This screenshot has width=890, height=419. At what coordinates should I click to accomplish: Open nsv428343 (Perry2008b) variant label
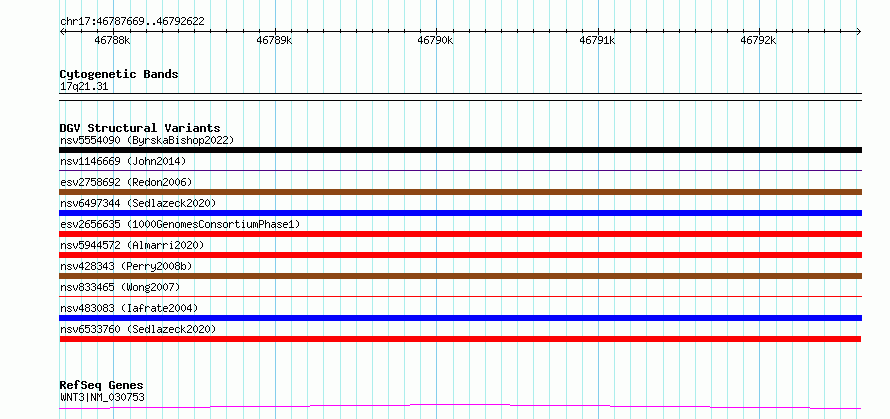pos(126,266)
